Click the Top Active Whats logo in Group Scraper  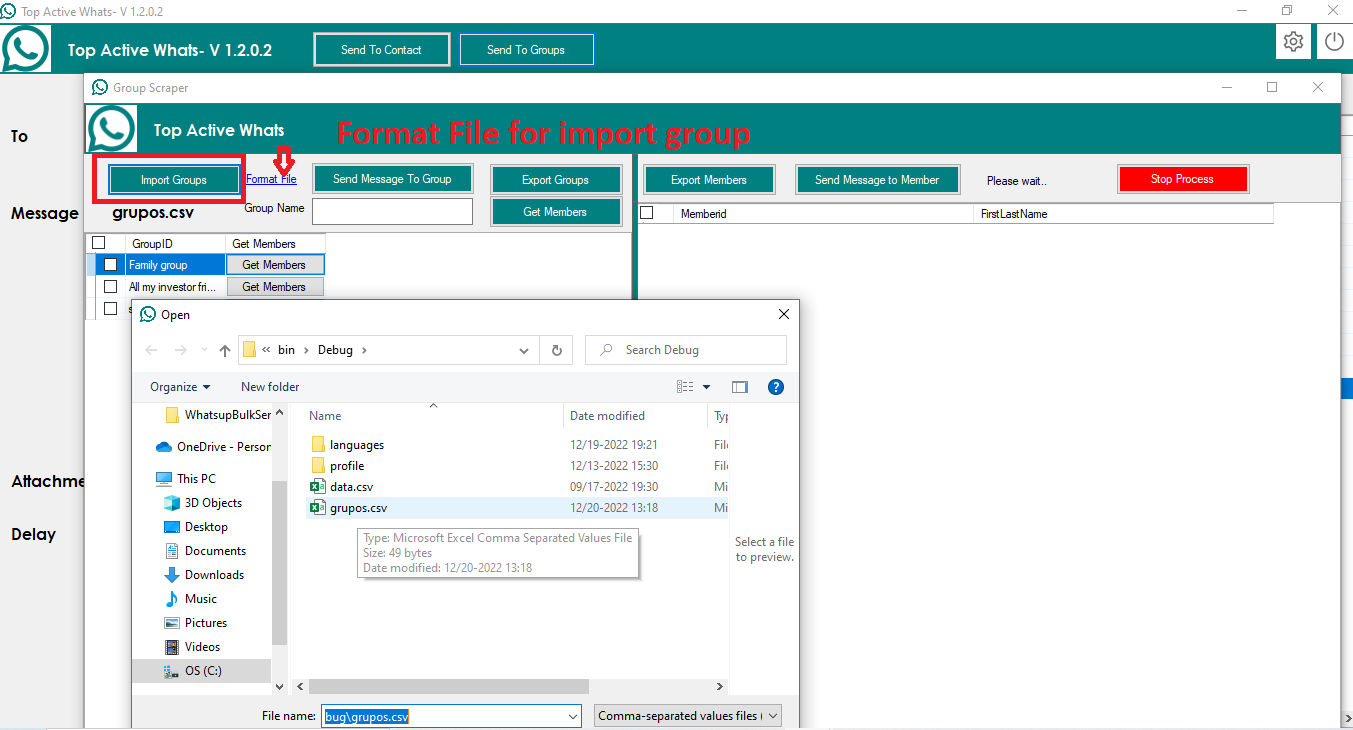click(112, 129)
